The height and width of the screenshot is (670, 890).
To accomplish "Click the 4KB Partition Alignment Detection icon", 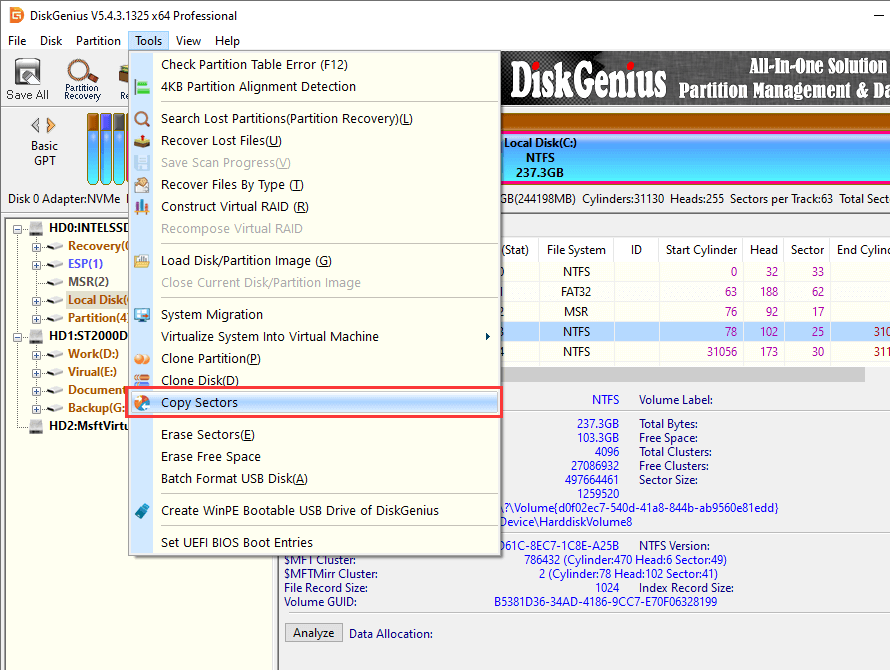I will (143, 87).
